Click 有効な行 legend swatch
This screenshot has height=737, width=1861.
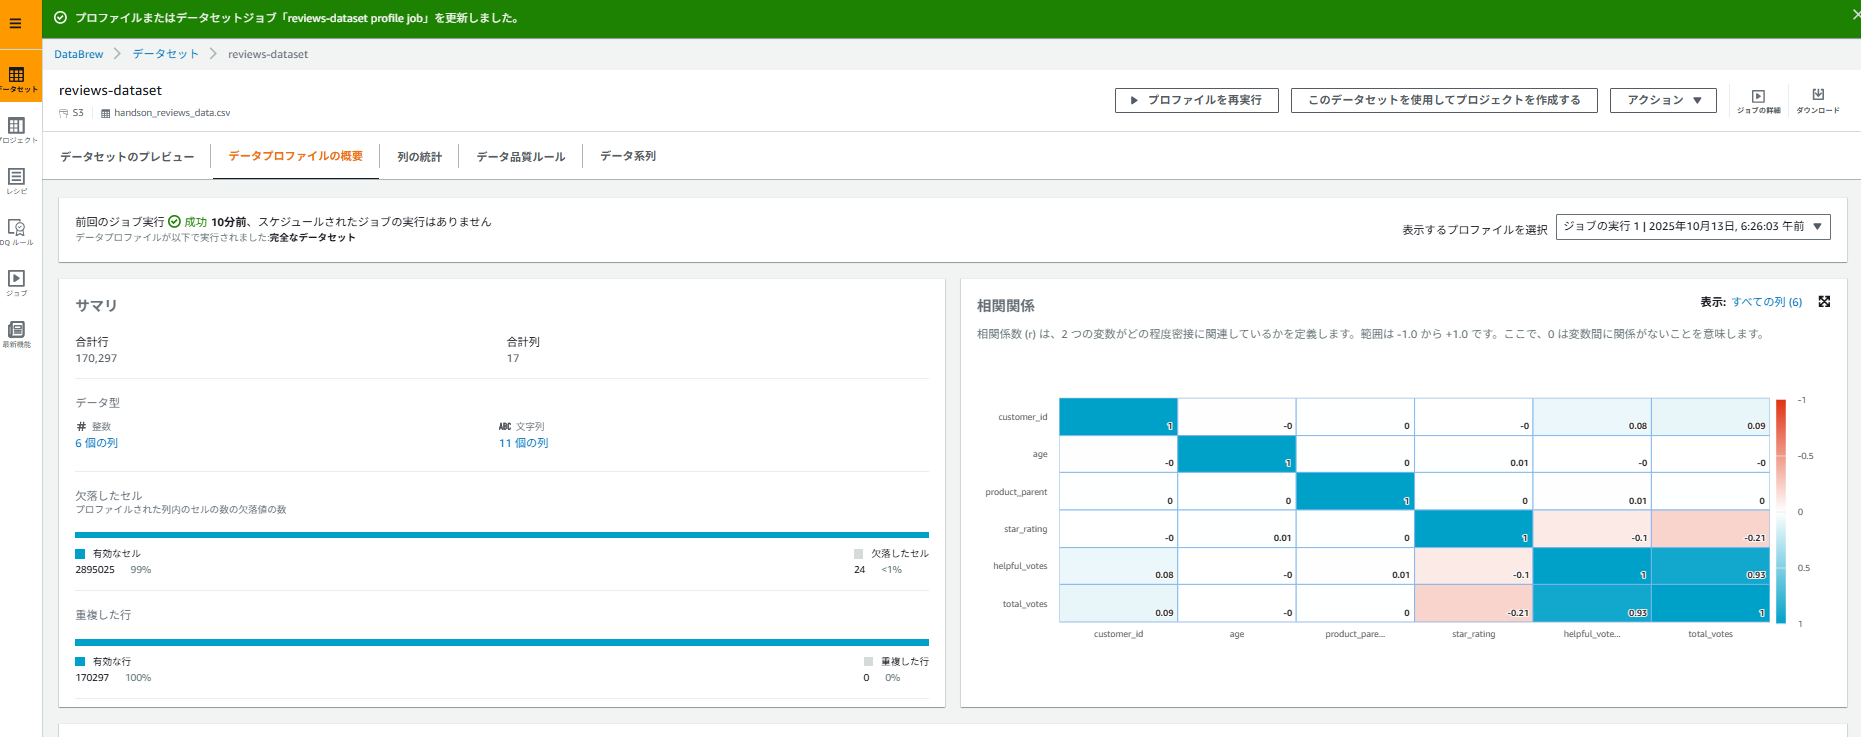80,662
